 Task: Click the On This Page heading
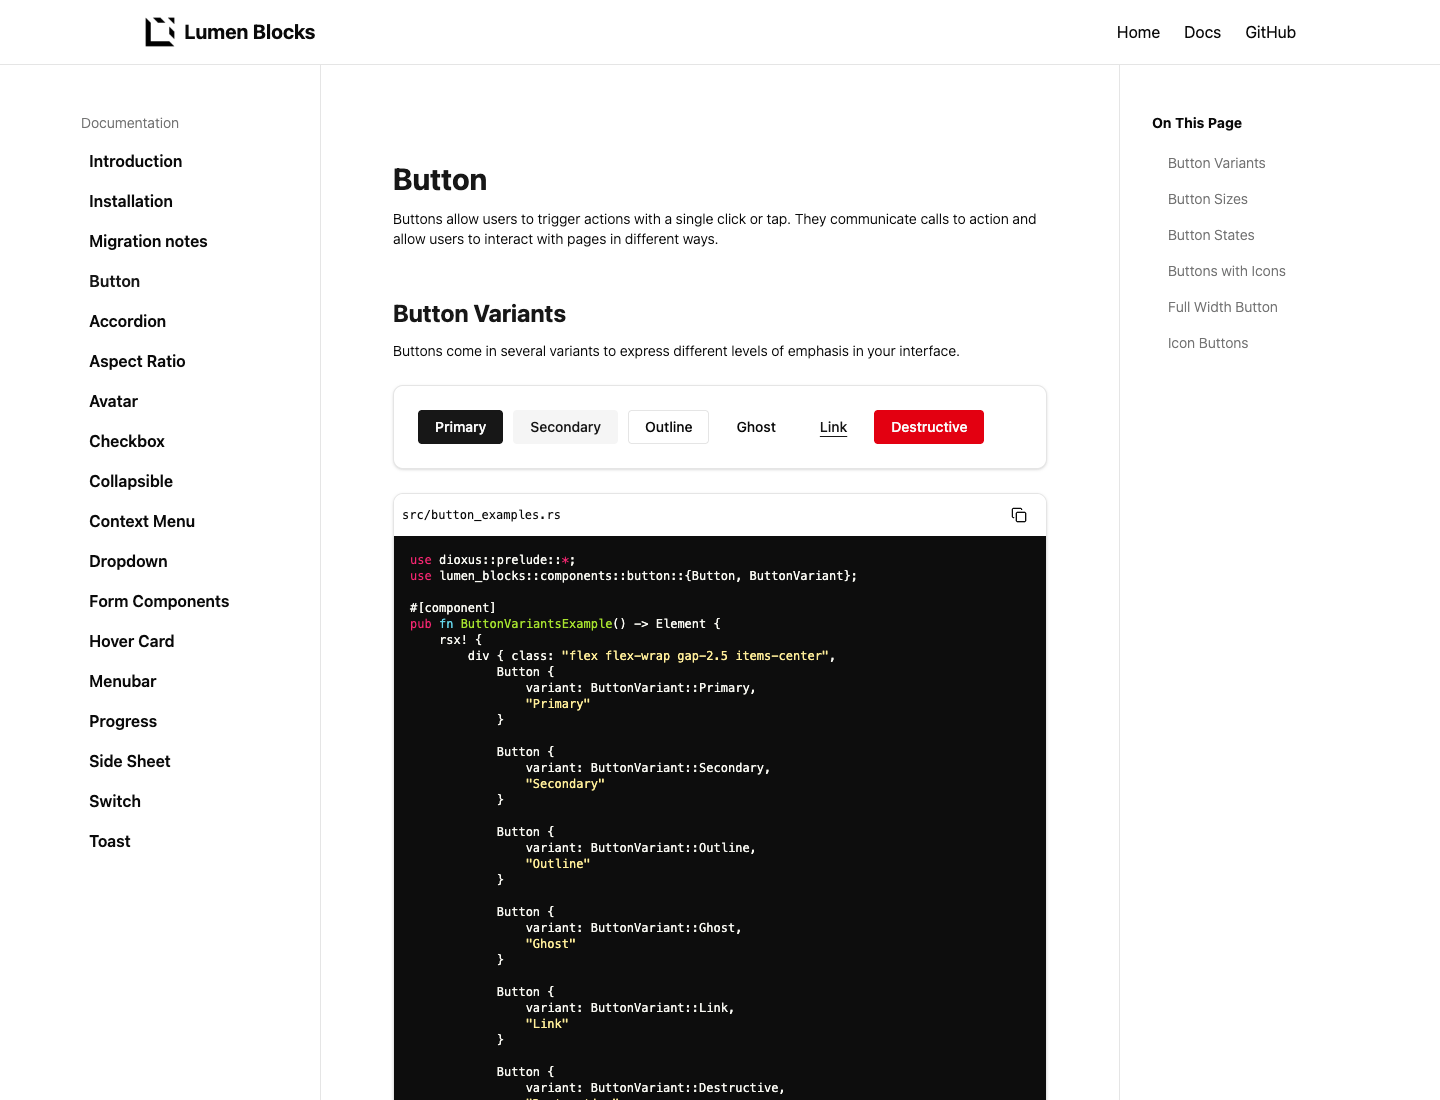coord(1196,123)
